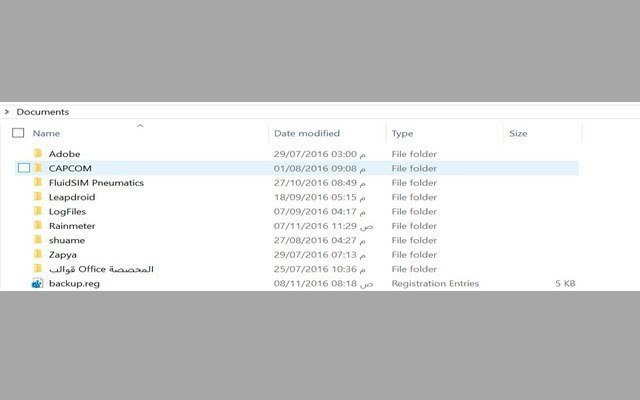Click File folder type in Adobe row
640x400 pixels.
click(x=414, y=154)
